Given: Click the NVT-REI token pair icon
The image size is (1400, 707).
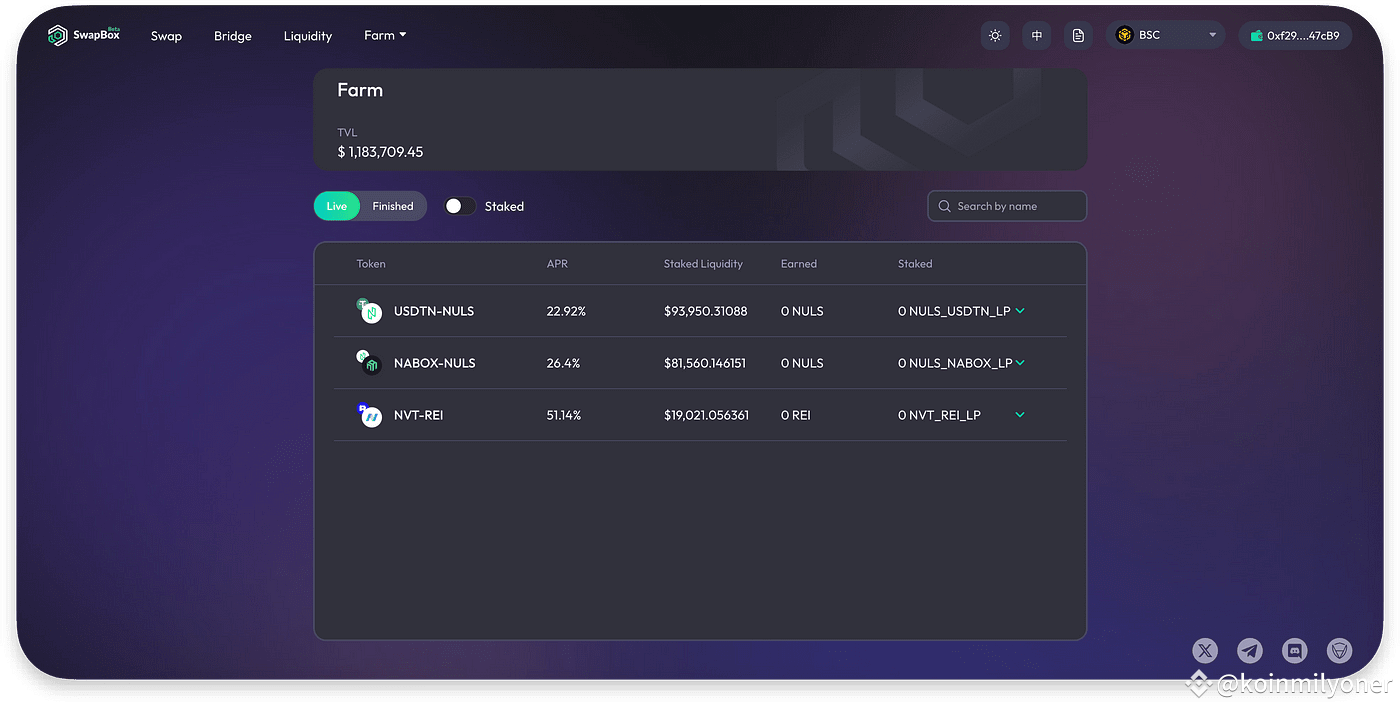Looking at the screenshot, I should [x=370, y=415].
